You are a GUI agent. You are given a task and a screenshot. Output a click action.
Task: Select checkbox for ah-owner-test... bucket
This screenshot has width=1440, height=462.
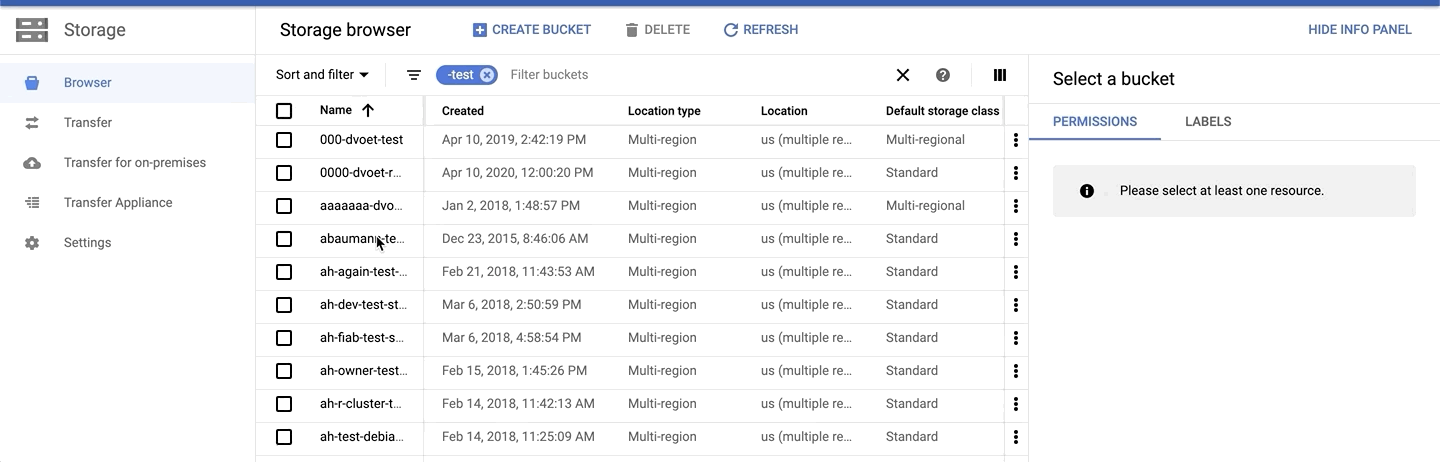point(284,371)
